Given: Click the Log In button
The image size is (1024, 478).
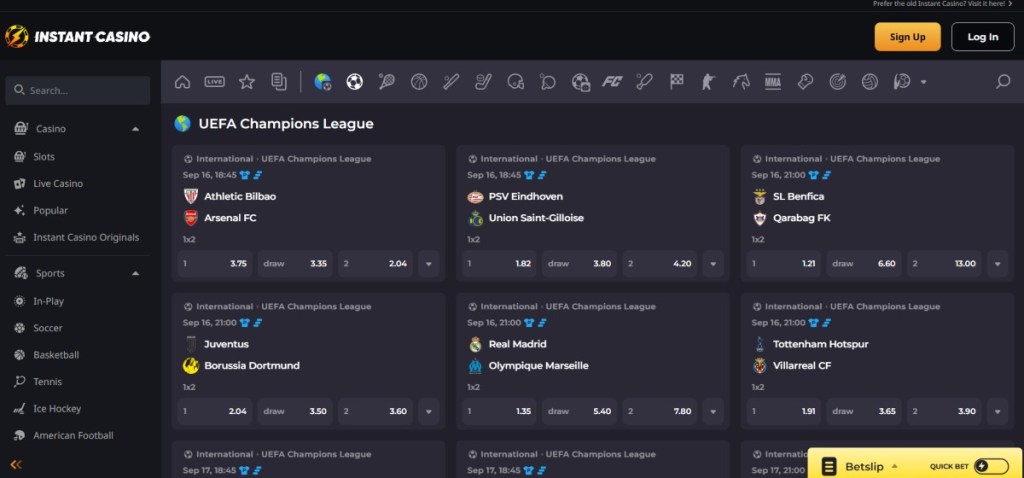Looking at the screenshot, I should click(x=982, y=37).
